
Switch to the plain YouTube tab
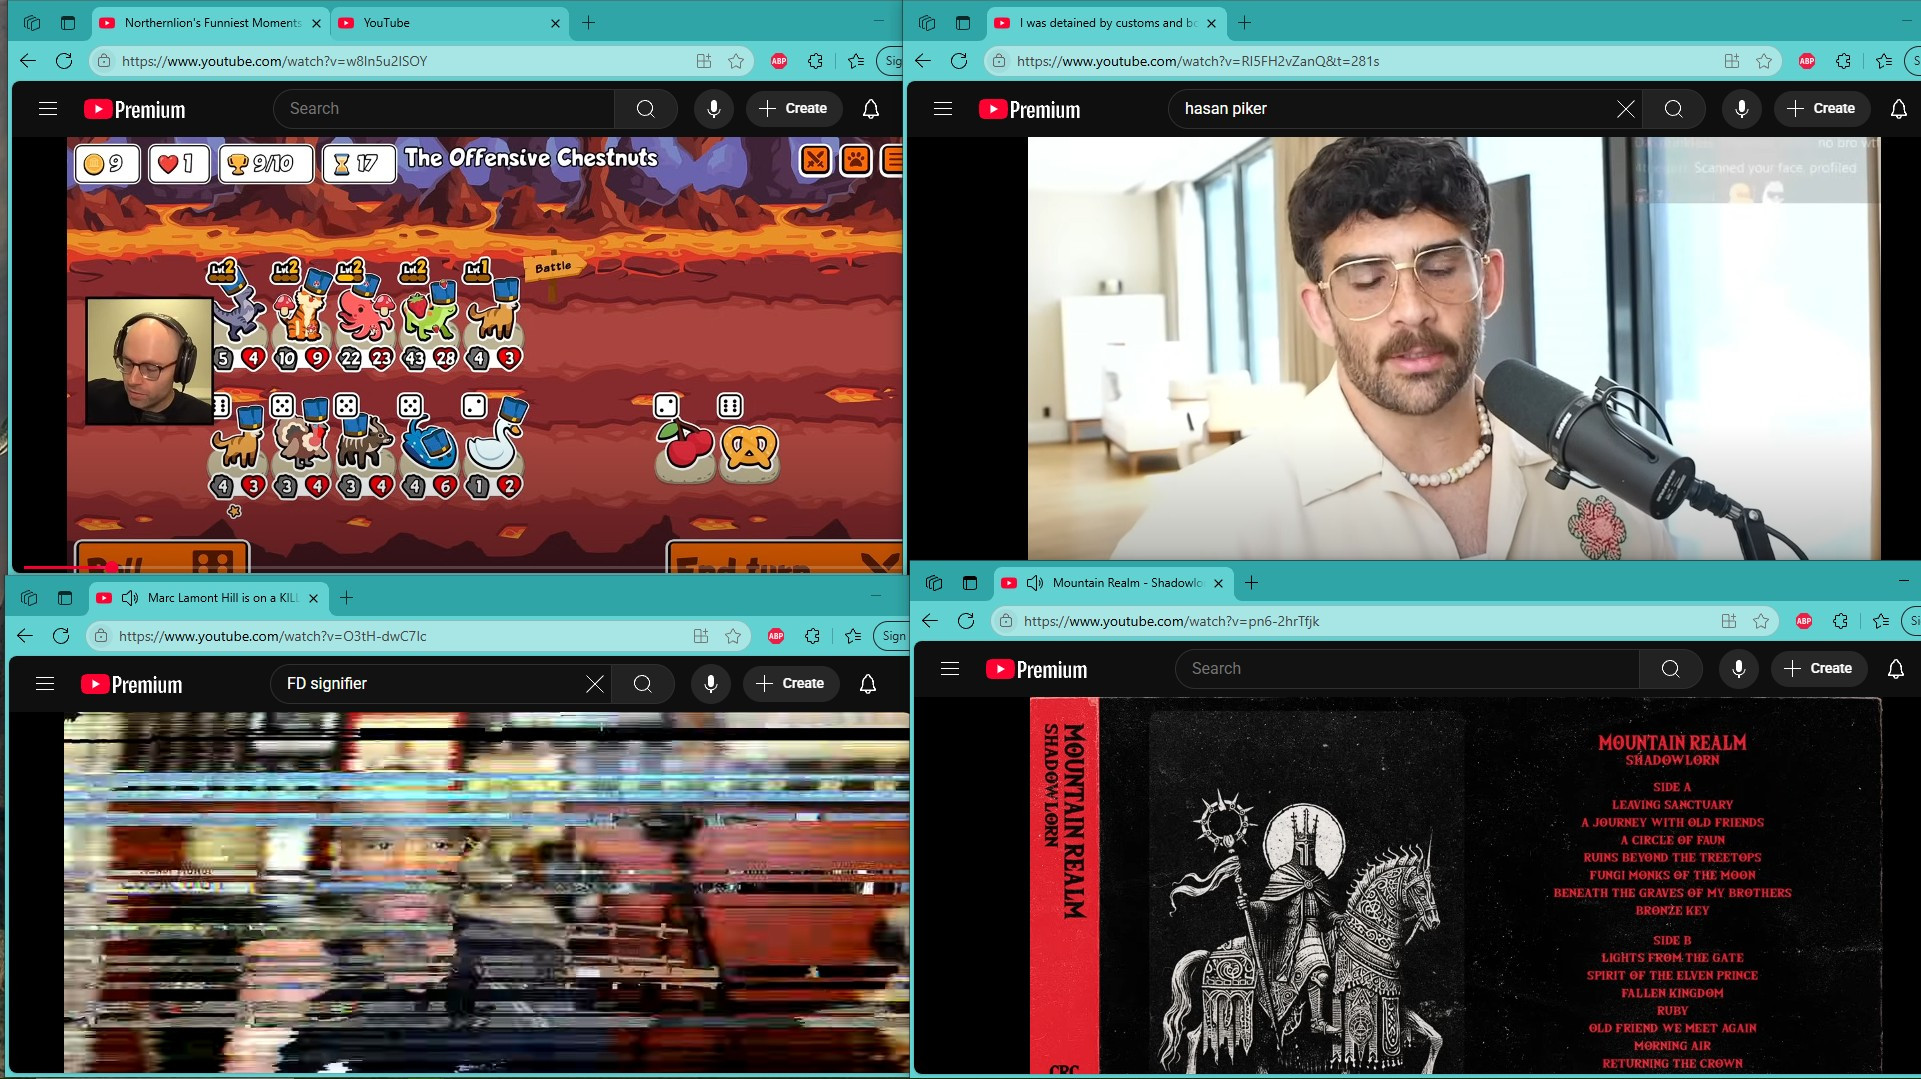(x=448, y=23)
